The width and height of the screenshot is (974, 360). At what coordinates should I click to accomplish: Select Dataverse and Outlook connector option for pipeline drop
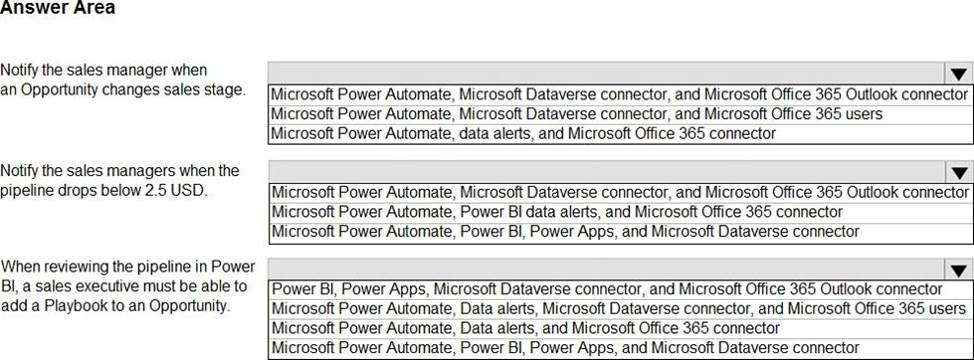tap(621, 192)
